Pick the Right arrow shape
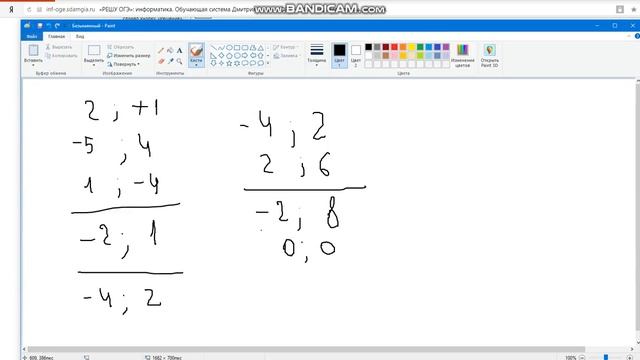Viewport: 640px width, 360px height. pyautogui.click(x=244, y=56)
